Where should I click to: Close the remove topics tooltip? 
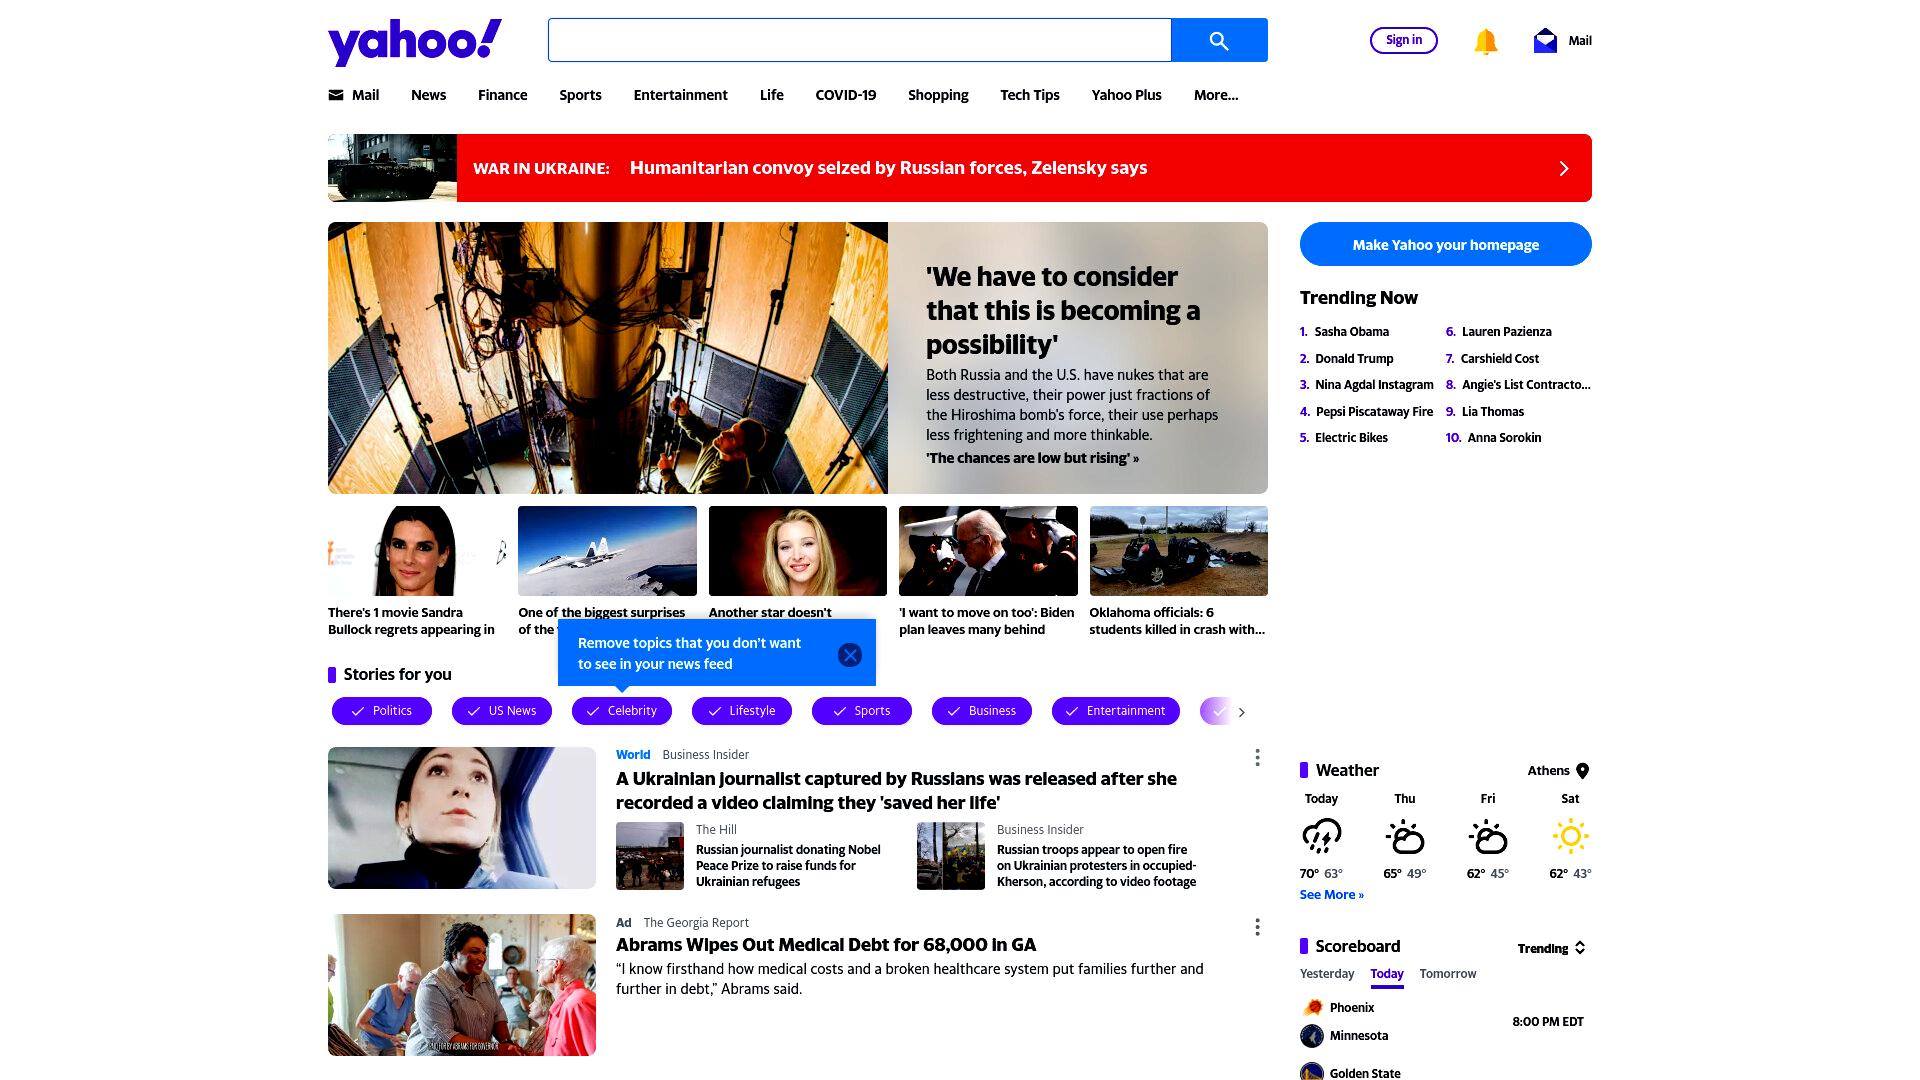850,655
